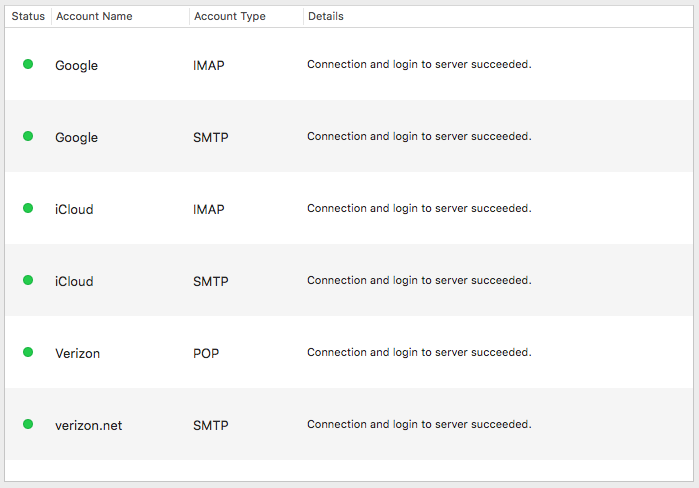Click the details text for Google IMAP row
Image resolution: width=699 pixels, height=488 pixels.
(418, 65)
